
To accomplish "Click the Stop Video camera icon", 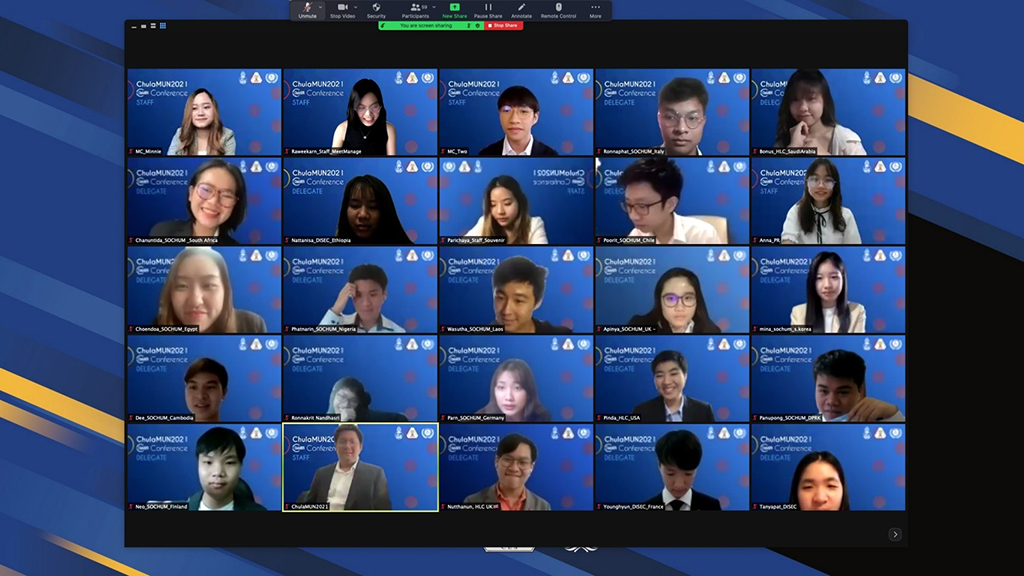I will (341, 8).
